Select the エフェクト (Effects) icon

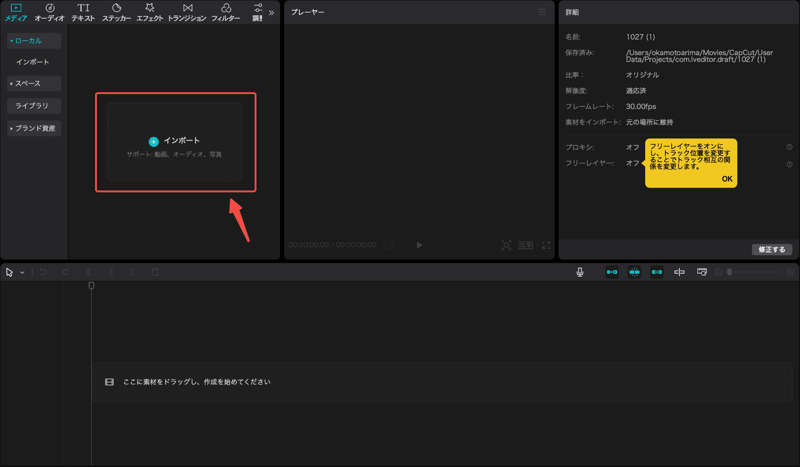click(149, 12)
